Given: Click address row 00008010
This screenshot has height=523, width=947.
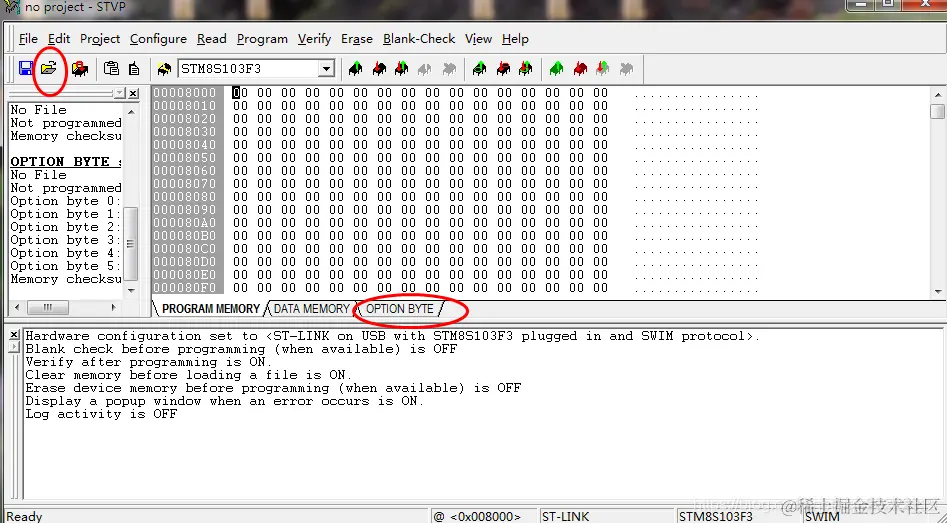Looking at the screenshot, I should [185, 106].
